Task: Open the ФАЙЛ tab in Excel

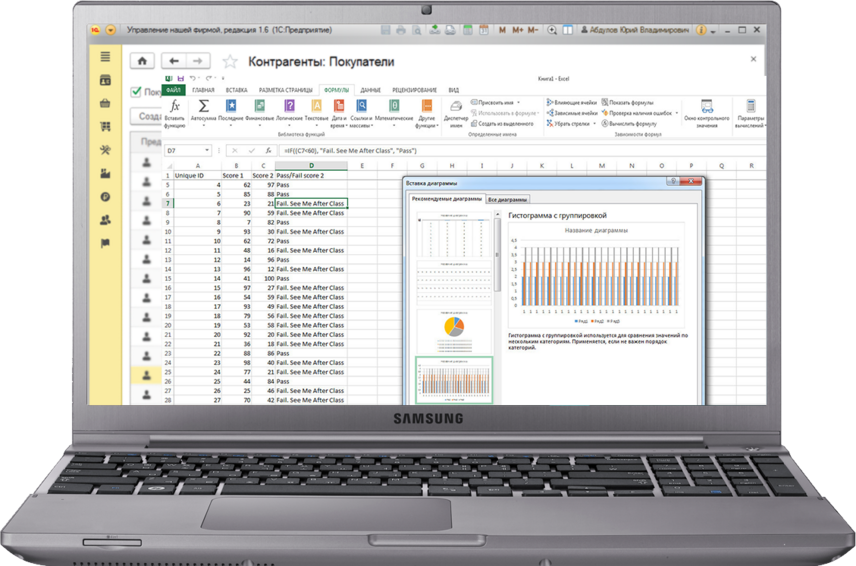Action: tap(174, 90)
